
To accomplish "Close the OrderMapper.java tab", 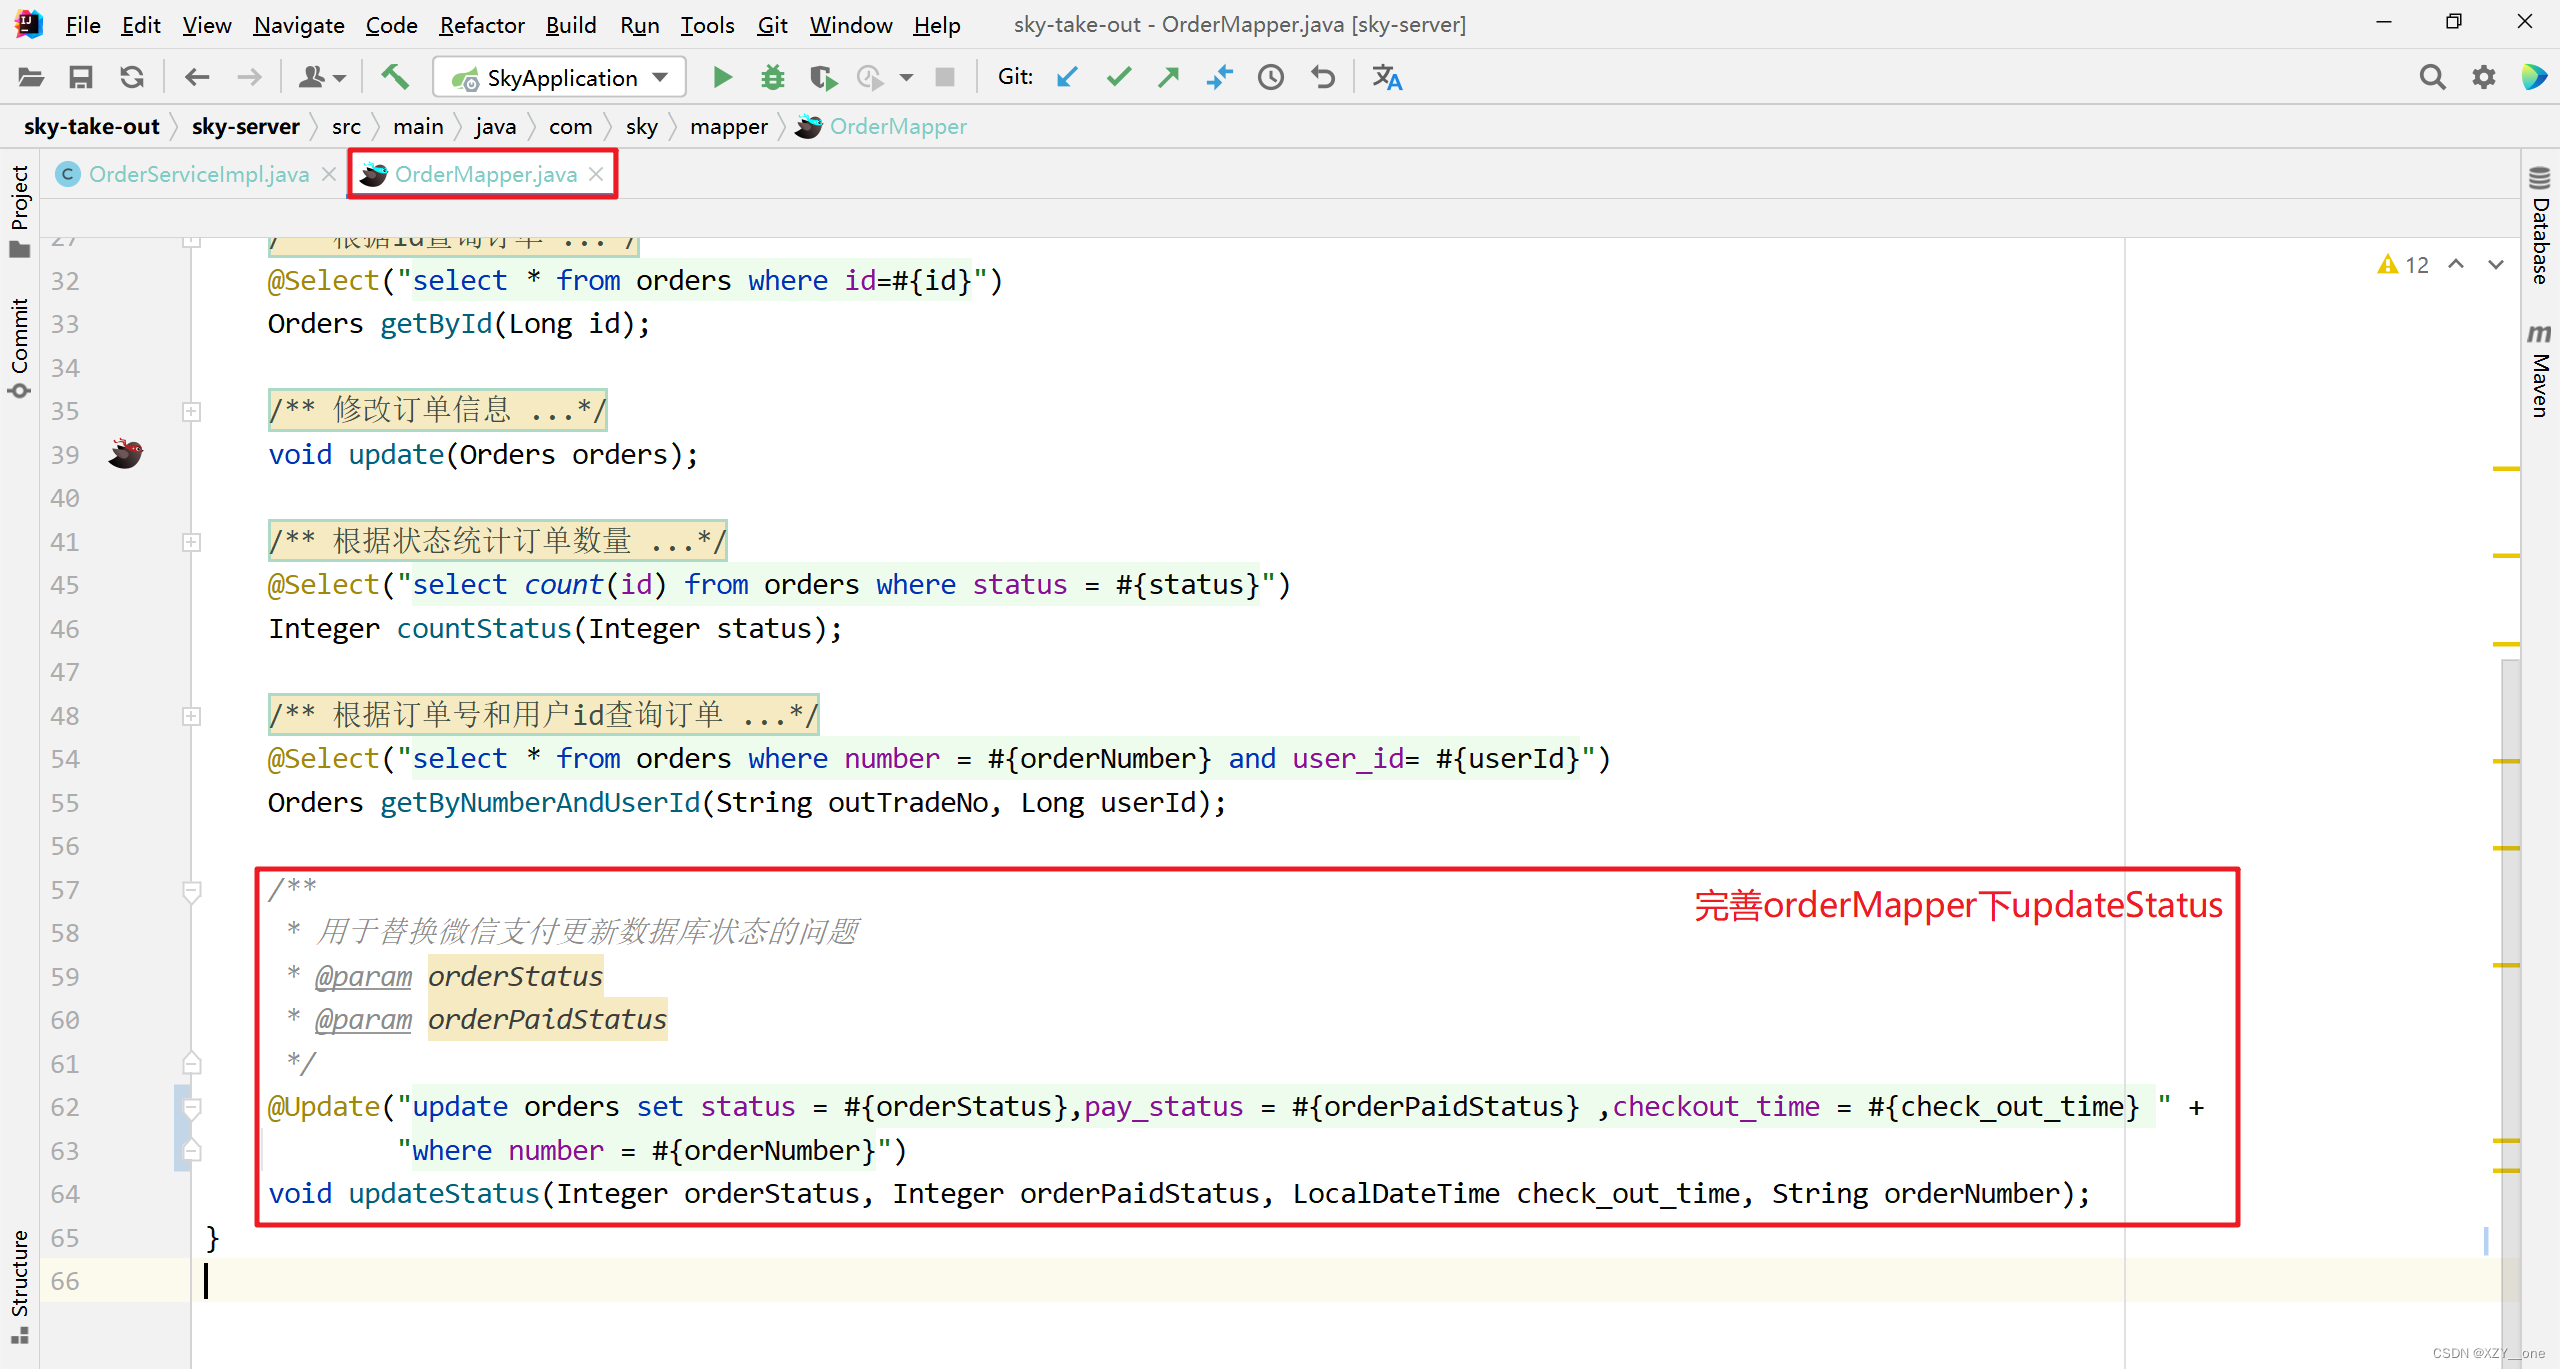I will tap(596, 174).
